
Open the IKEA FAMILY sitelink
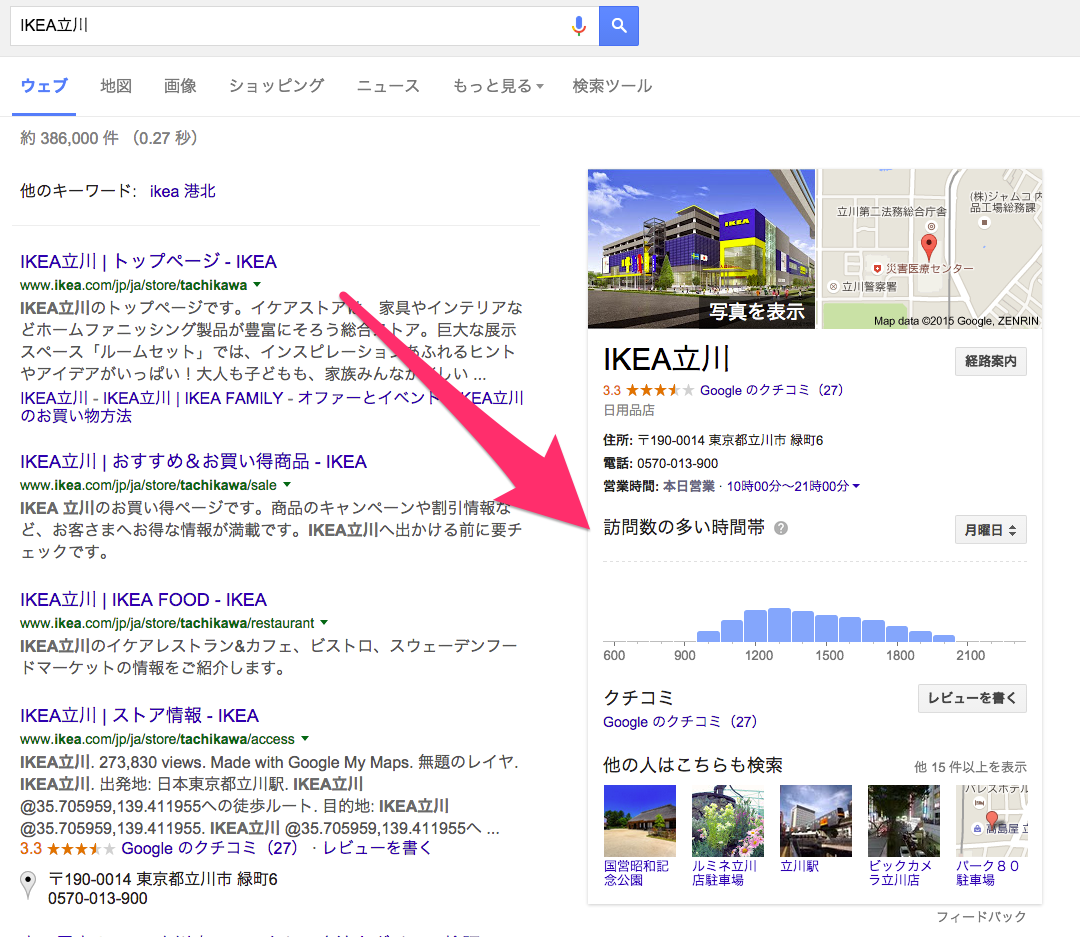pos(233,398)
